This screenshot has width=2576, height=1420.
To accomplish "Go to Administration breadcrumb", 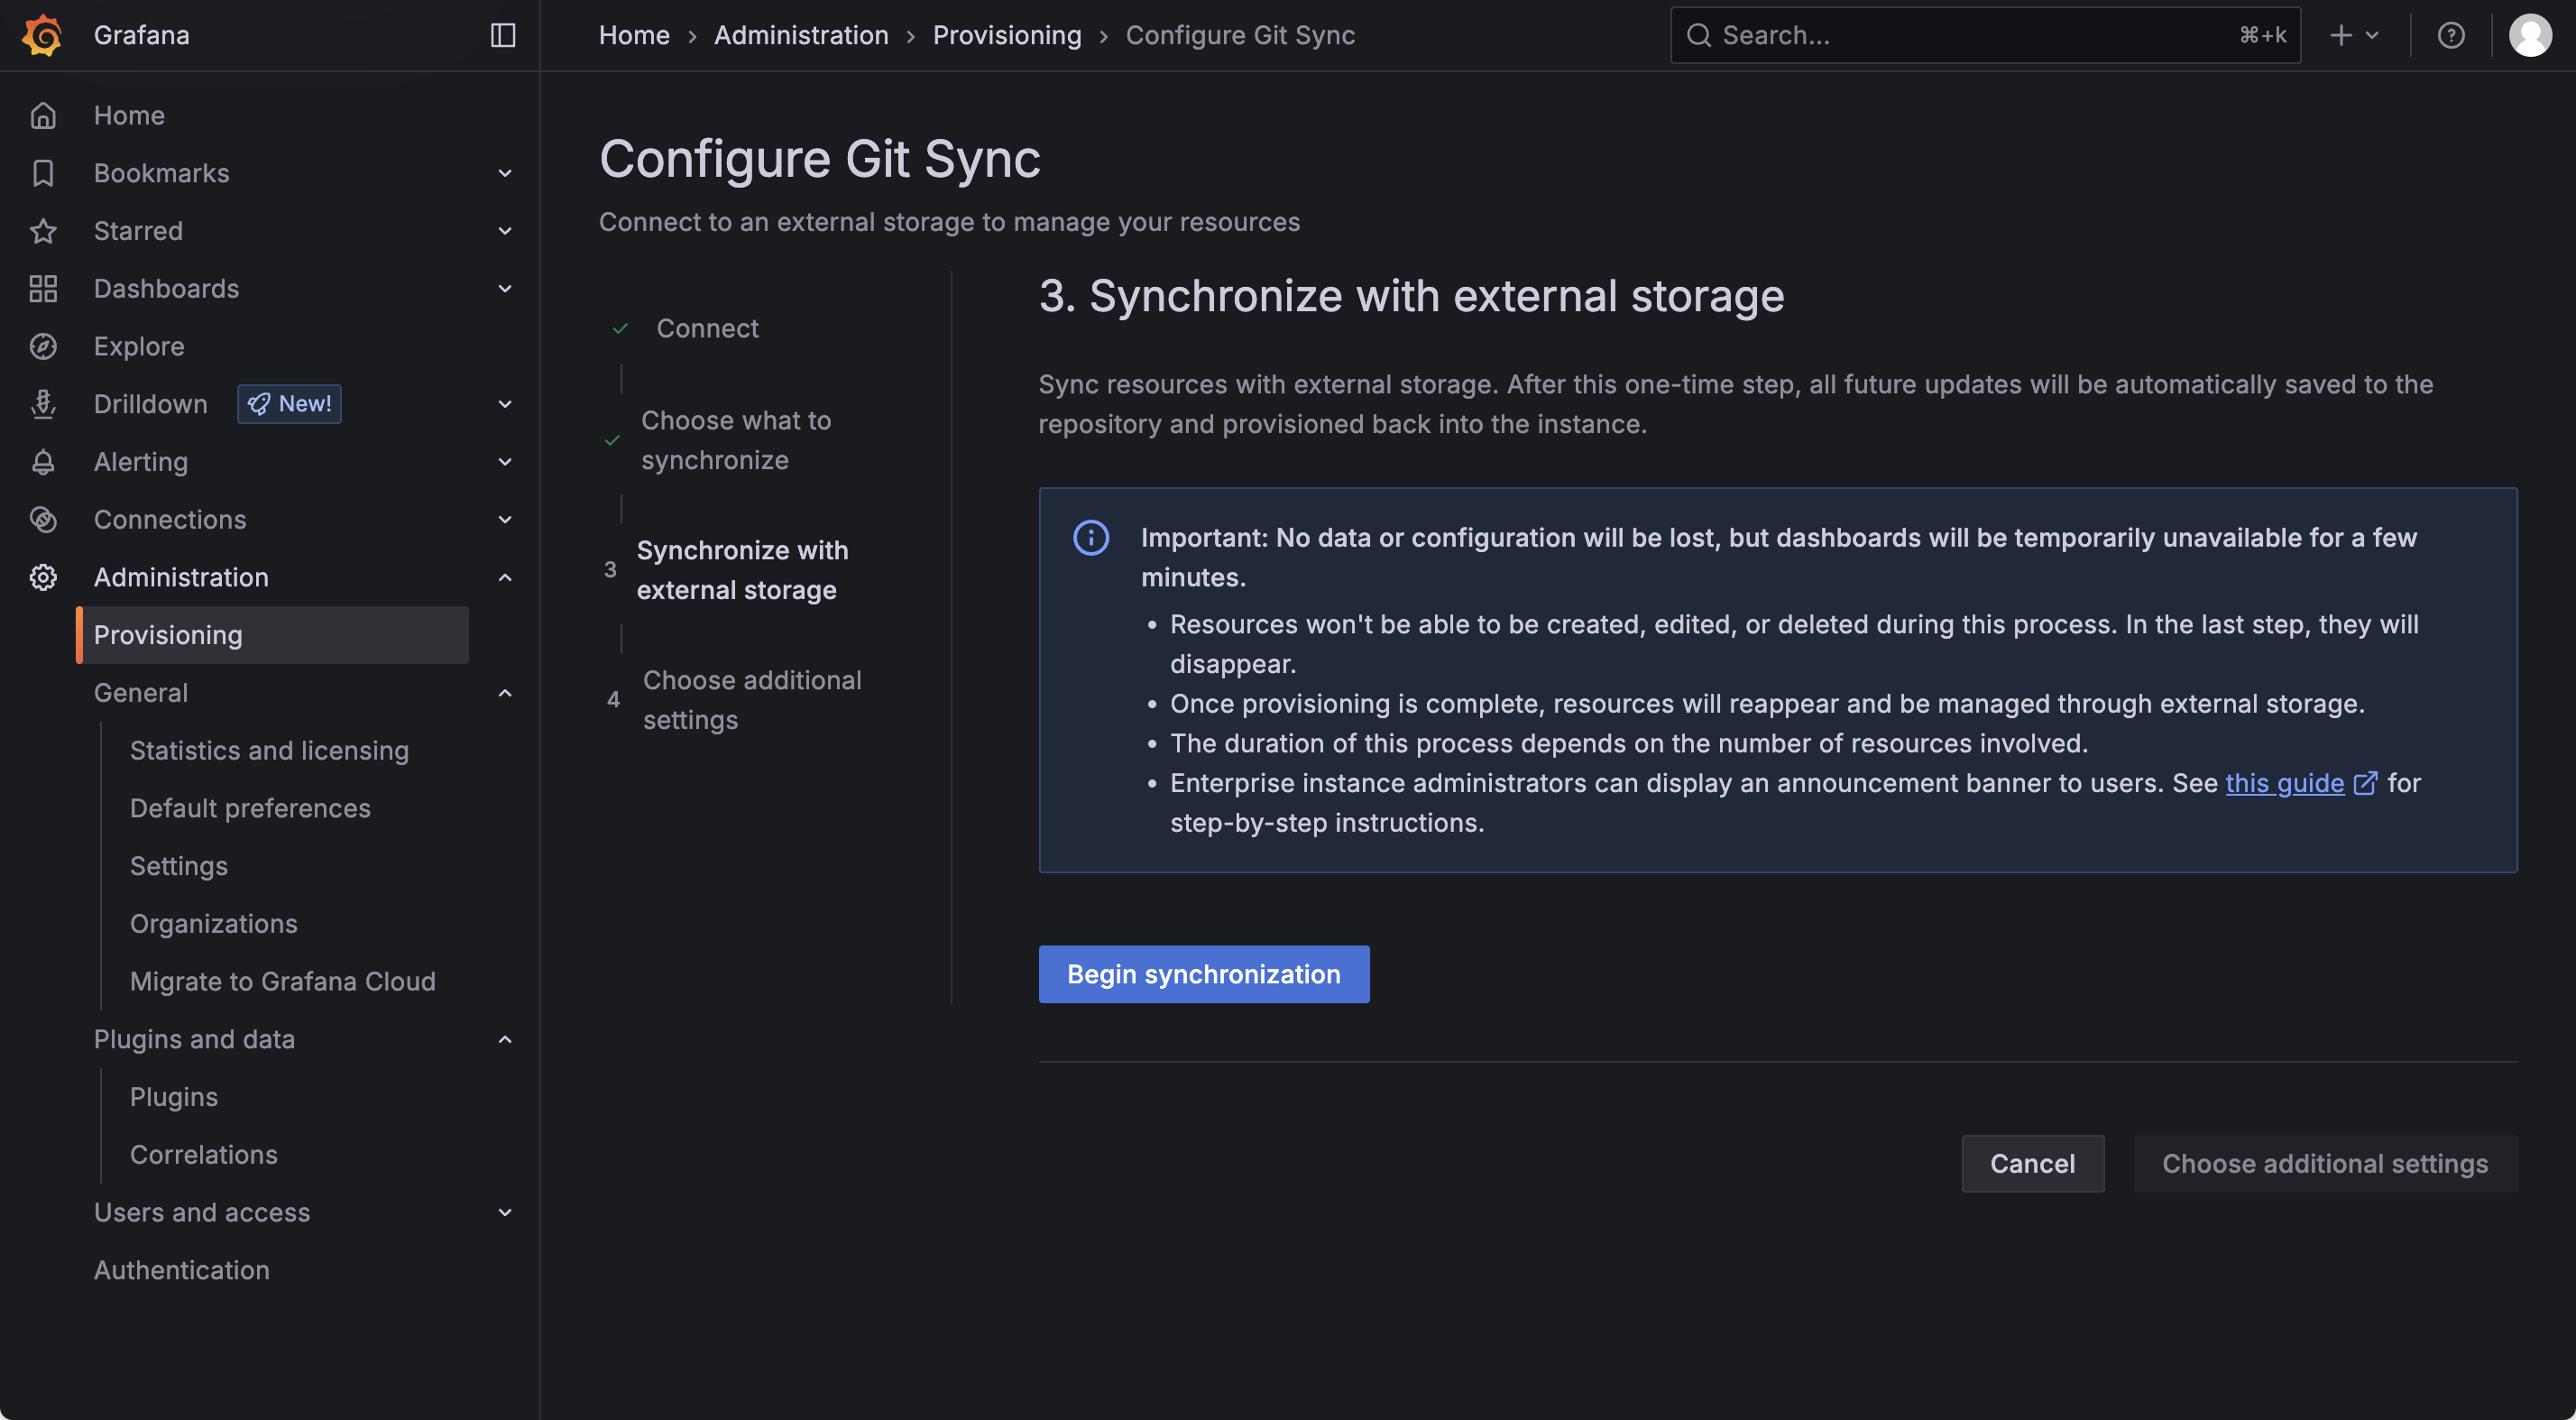I will (x=801, y=35).
